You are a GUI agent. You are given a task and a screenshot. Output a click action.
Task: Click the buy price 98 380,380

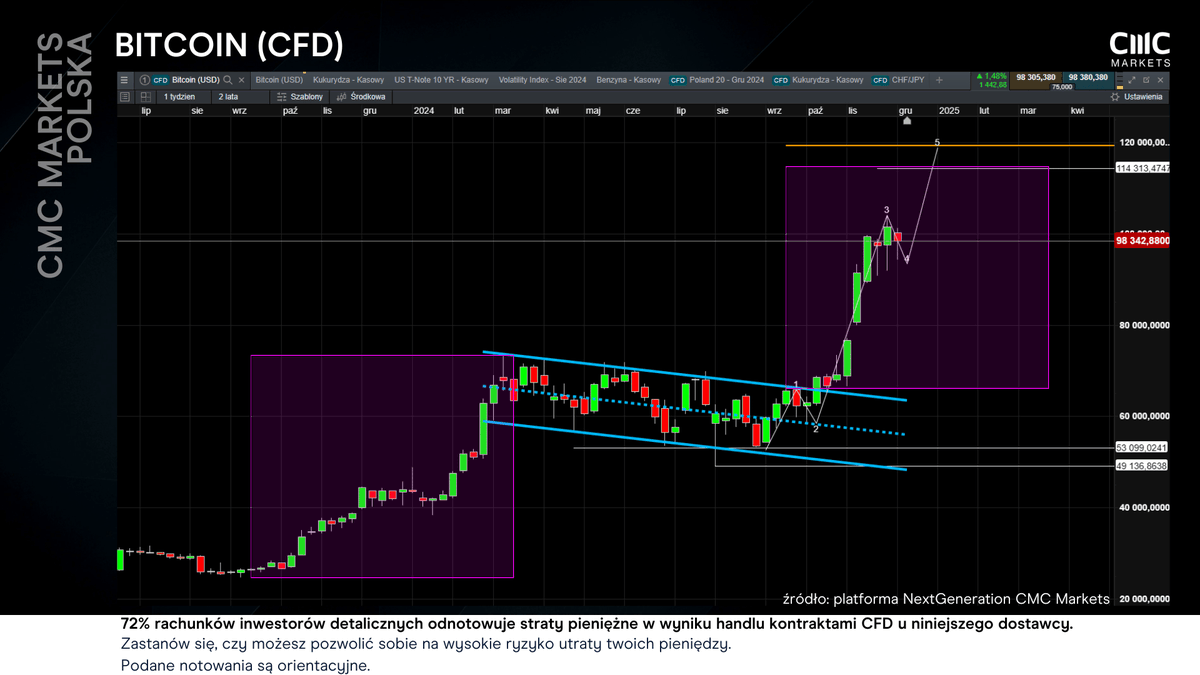click(1088, 77)
